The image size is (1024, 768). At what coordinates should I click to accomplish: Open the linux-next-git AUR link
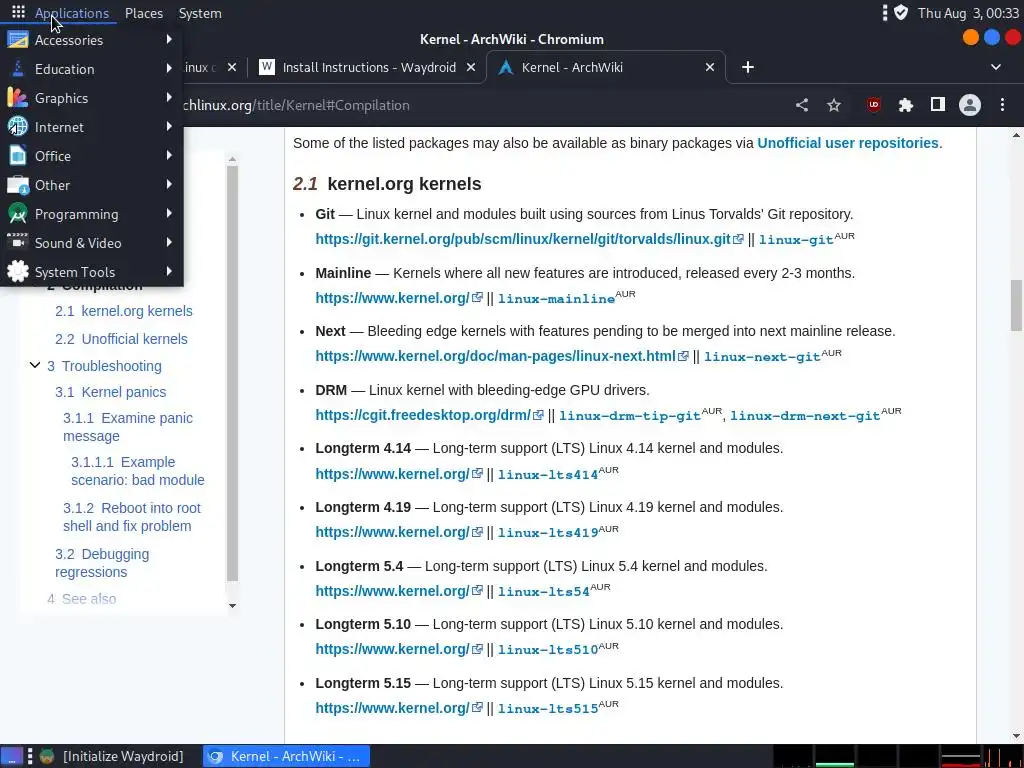pyautogui.click(x=762, y=357)
